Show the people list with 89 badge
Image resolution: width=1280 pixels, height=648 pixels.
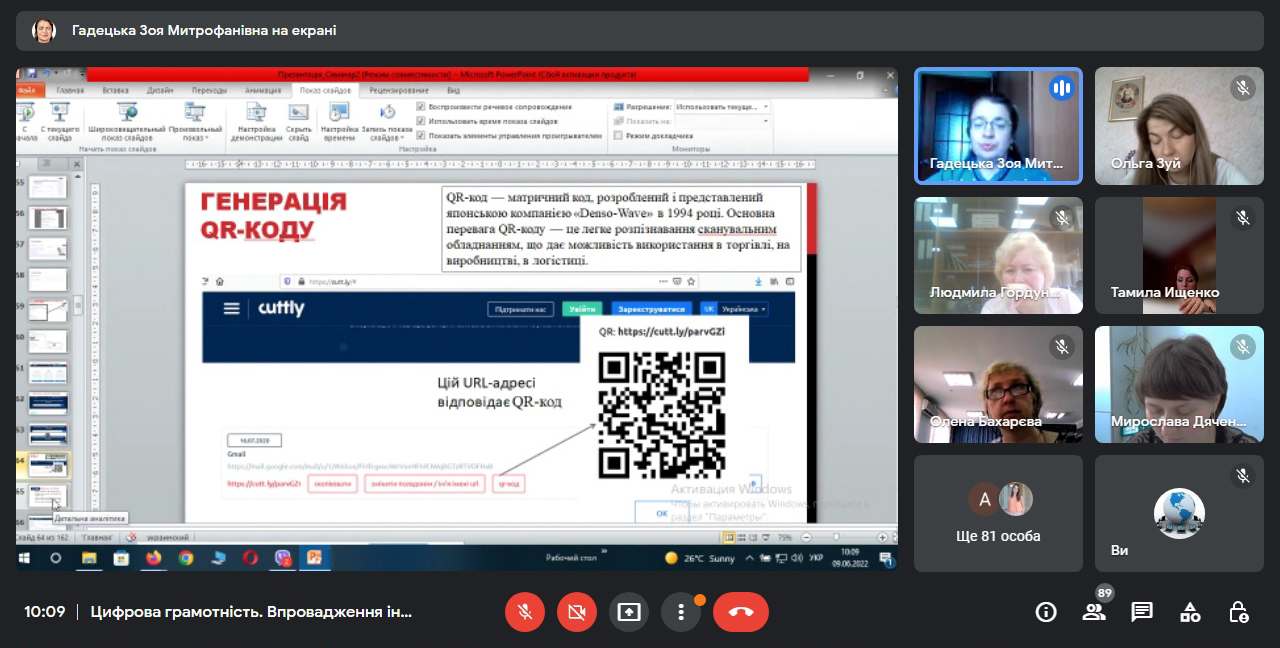[1094, 612]
